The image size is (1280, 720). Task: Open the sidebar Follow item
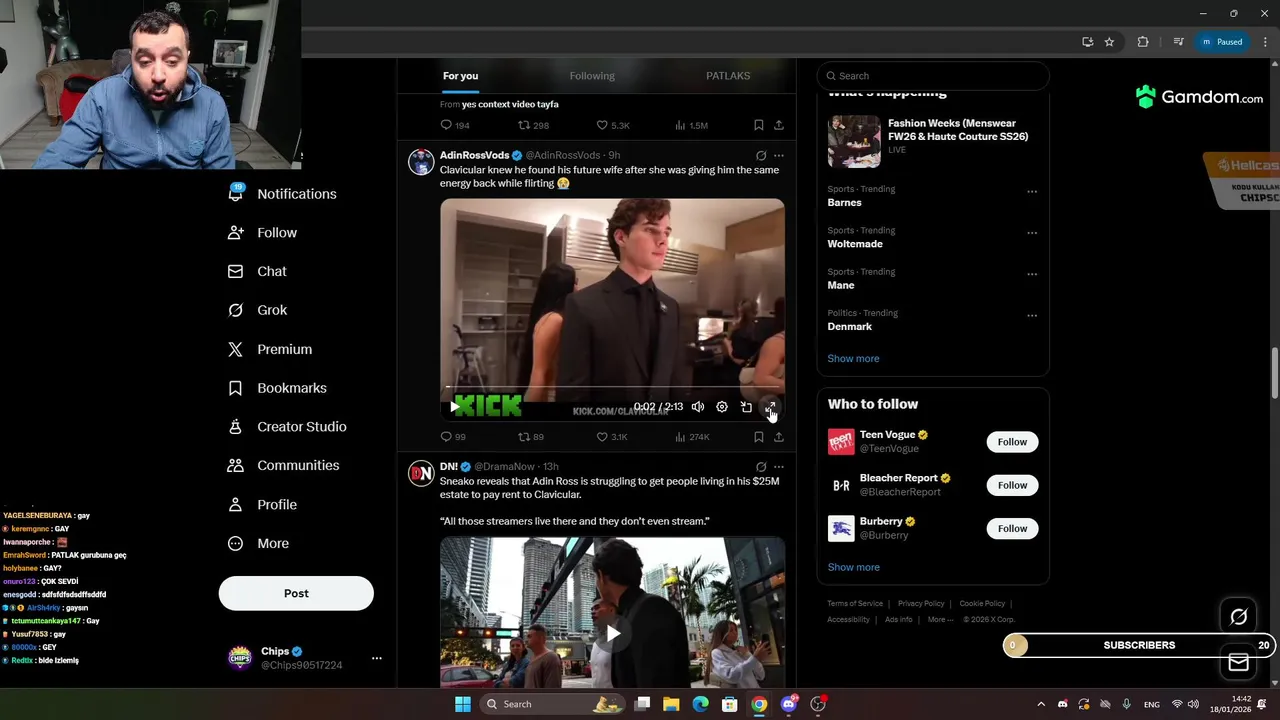262,233
